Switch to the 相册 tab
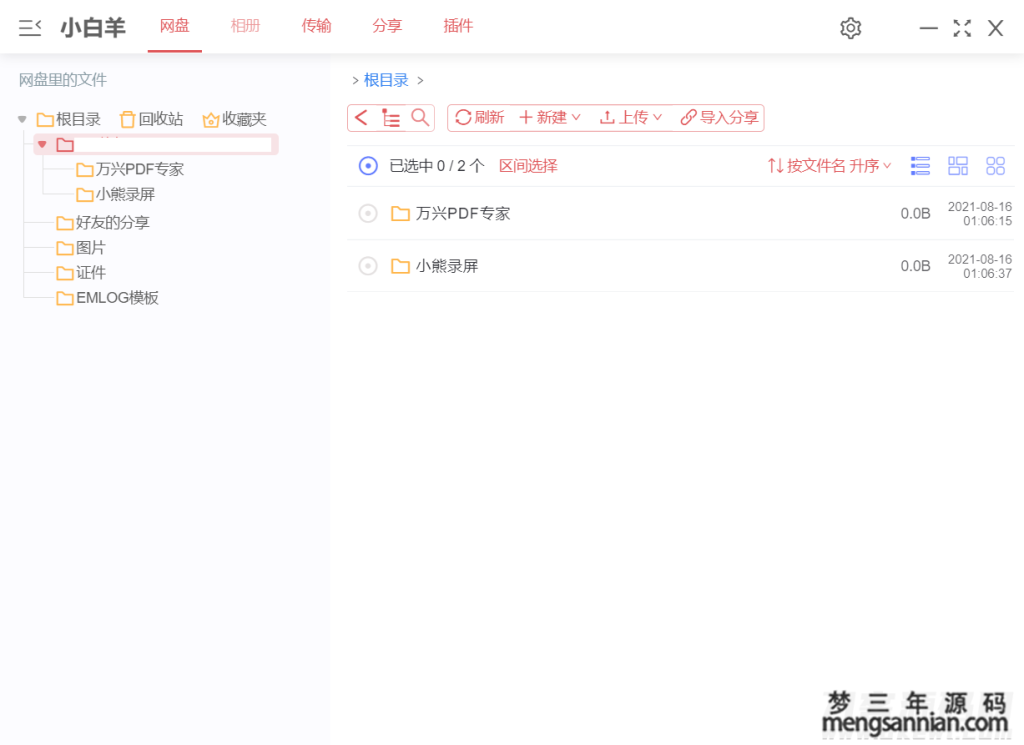Viewport: 1024px width, 745px height. 246,26
